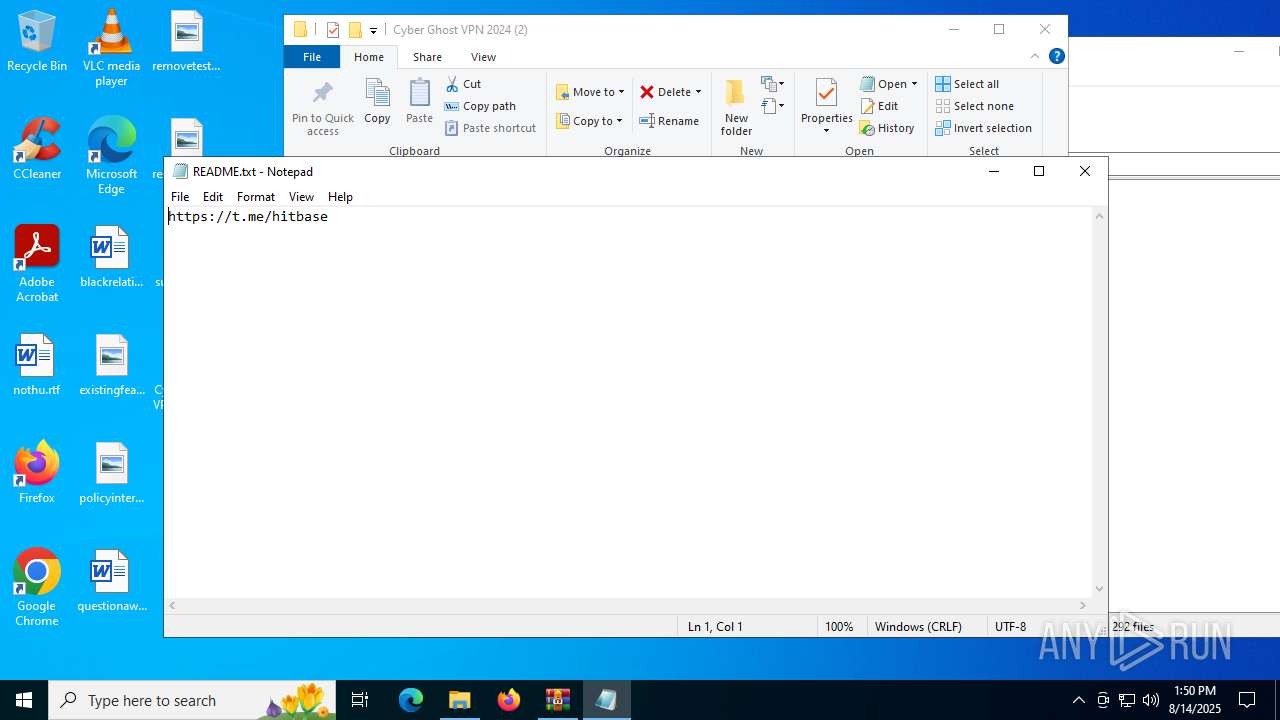This screenshot has width=1280, height=720.
Task: Click Rename in Organize group
Action: click(670, 121)
